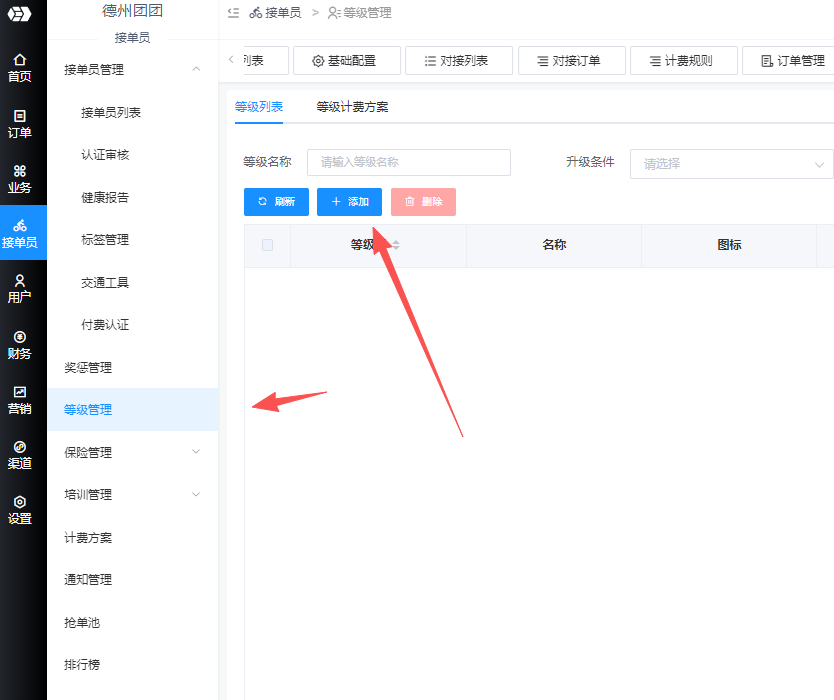Select the 用户 user sidebar icon
The height and width of the screenshot is (700, 834).
click(x=20, y=288)
